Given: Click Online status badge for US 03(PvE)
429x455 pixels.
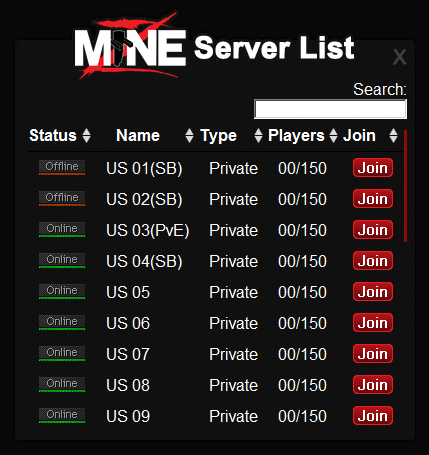Looking at the screenshot, I should click(x=62, y=229).
